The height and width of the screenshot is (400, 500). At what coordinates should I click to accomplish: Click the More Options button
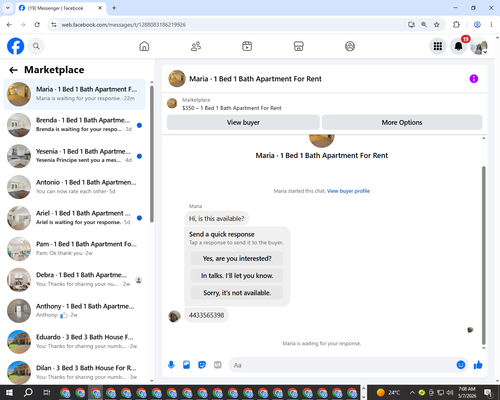tap(402, 122)
